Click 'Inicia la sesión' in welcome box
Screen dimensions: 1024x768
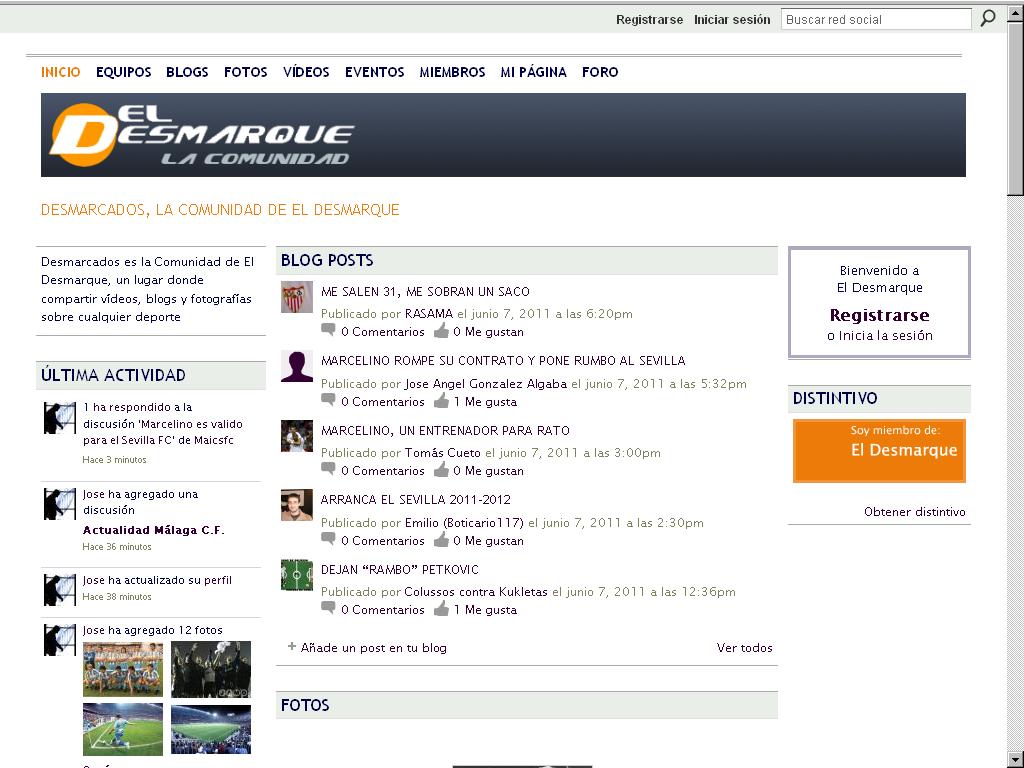[885, 336]
